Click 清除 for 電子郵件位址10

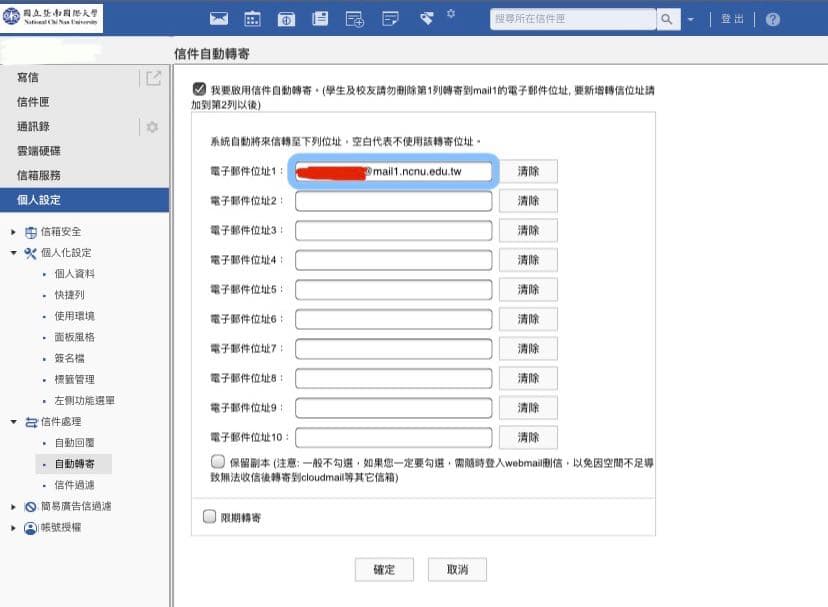tap(528, 437)
